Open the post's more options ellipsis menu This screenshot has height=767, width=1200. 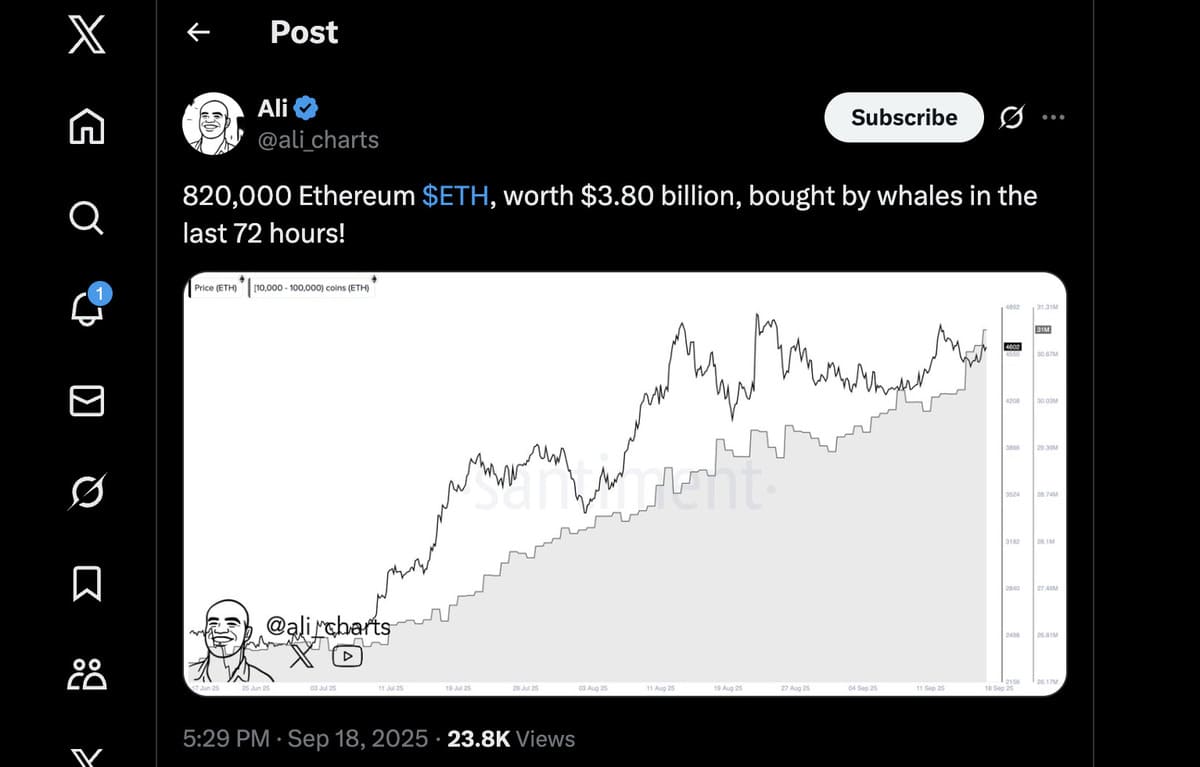(x=1053, y=118)
